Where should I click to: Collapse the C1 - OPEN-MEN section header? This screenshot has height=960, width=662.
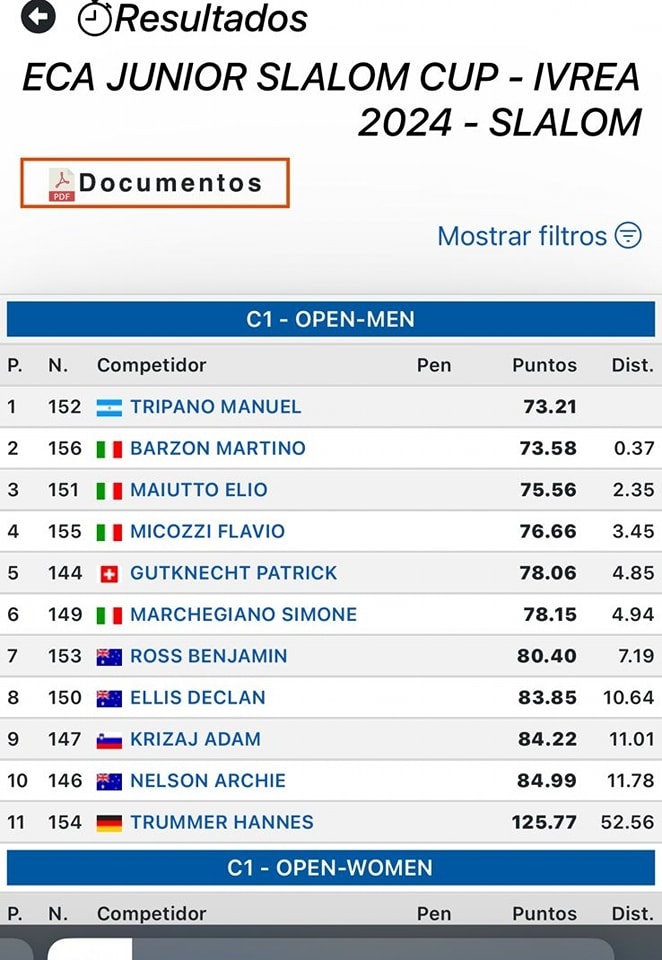(x=331, y=319)
